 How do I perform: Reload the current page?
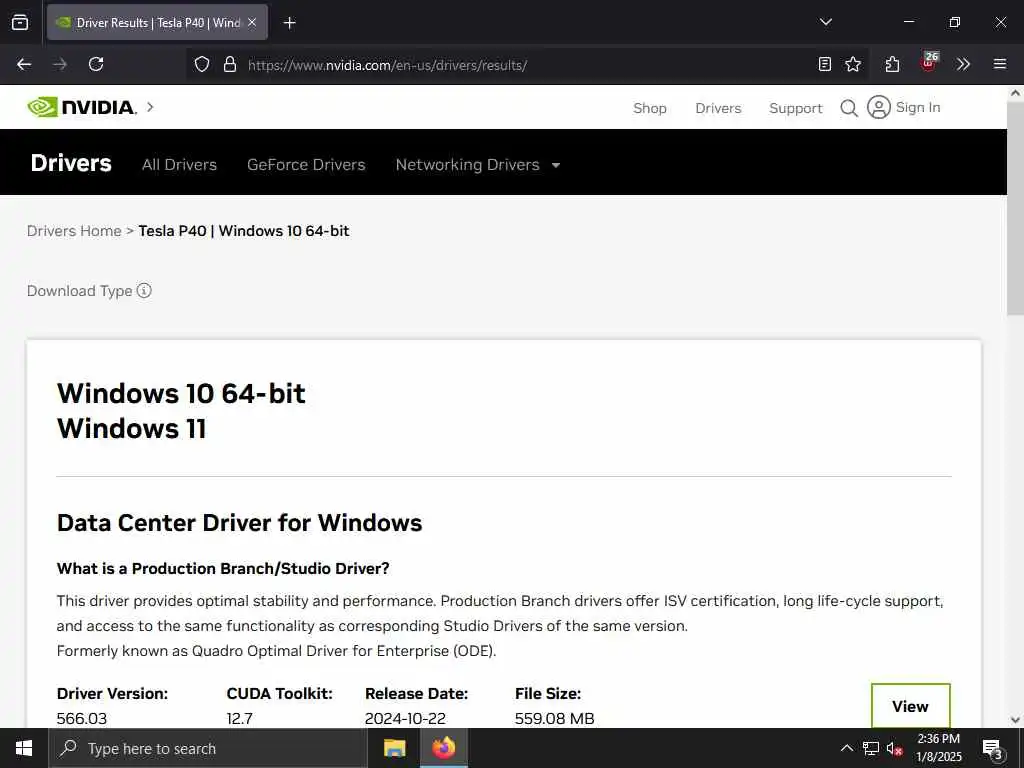pyautogui.click(x=96, y=64)
